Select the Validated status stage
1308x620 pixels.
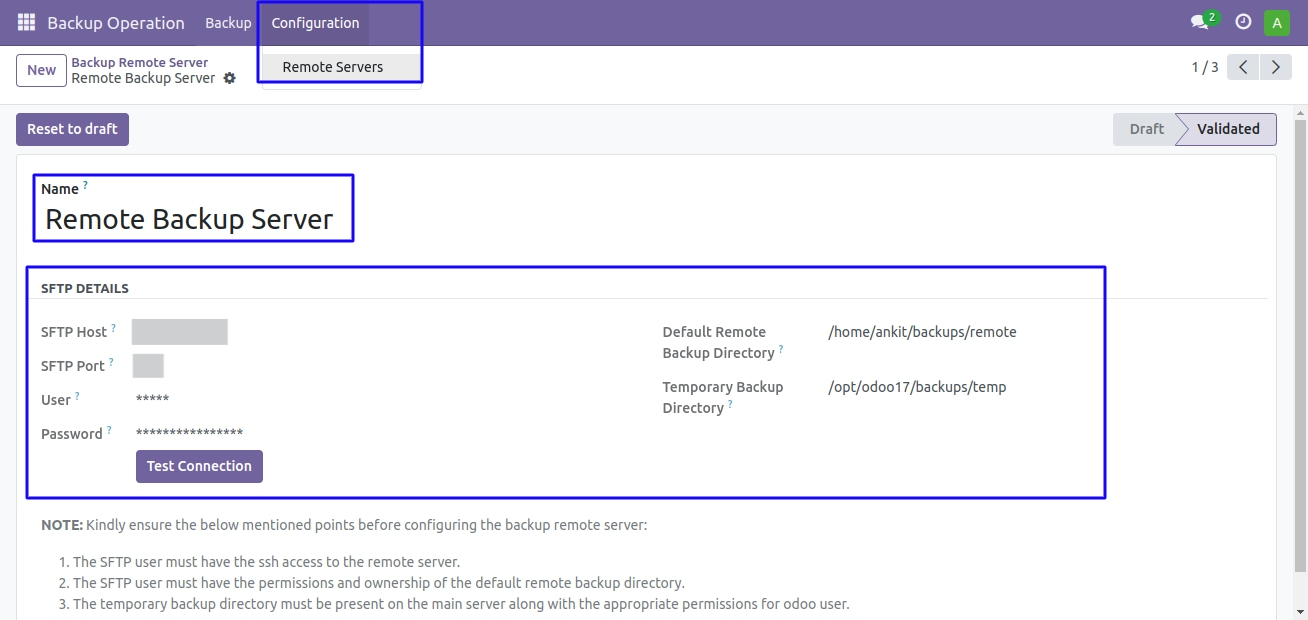[1228, 129]
